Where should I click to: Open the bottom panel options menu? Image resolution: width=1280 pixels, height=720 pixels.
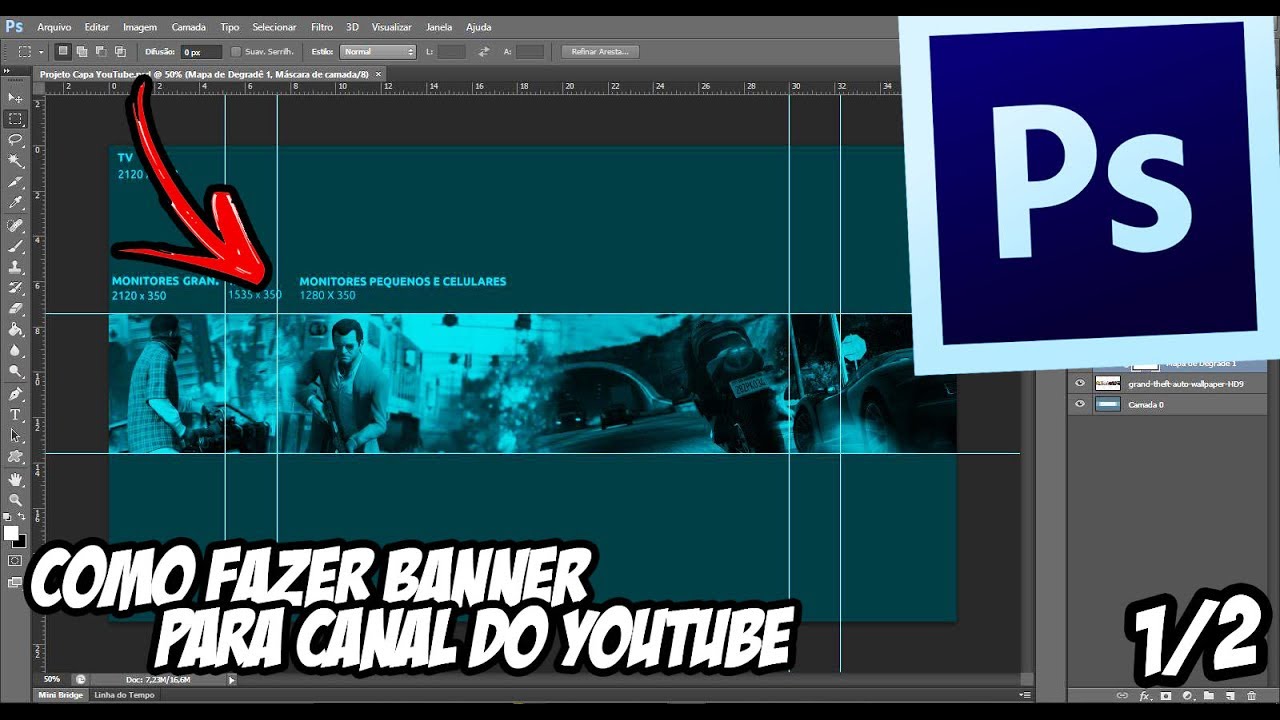click(1024, 694)
